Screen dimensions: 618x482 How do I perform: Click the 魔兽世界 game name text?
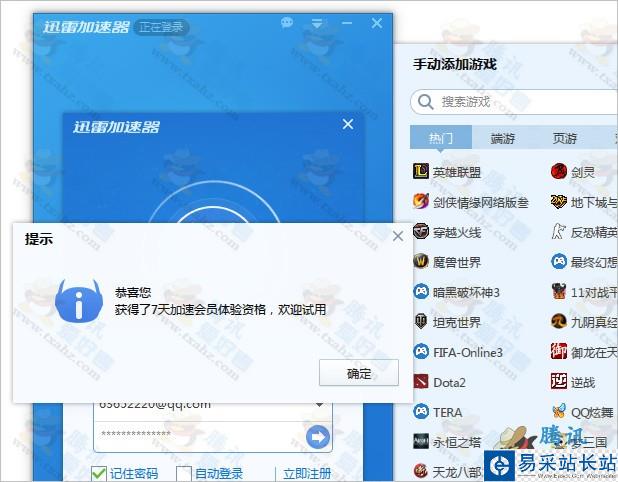[x=457, y=262]
